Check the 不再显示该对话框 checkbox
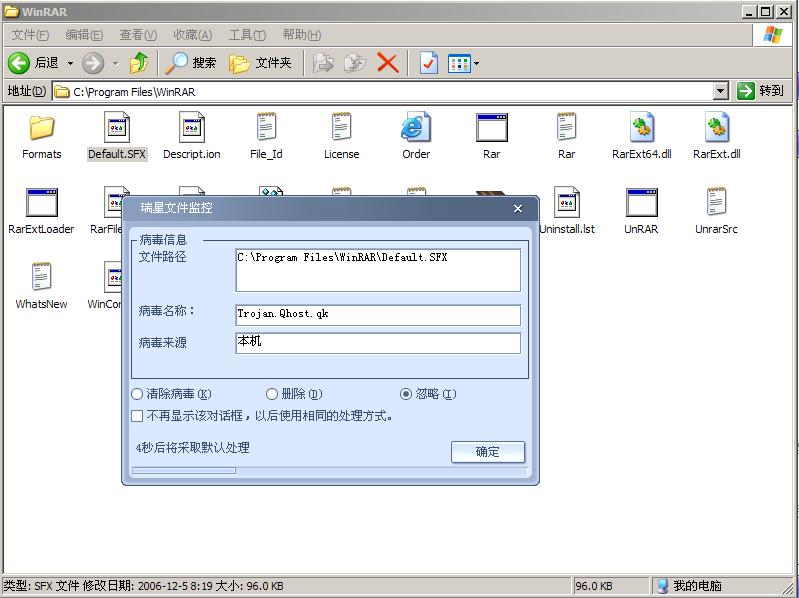Viewport: 799px width, 598px height. (137, 416)
